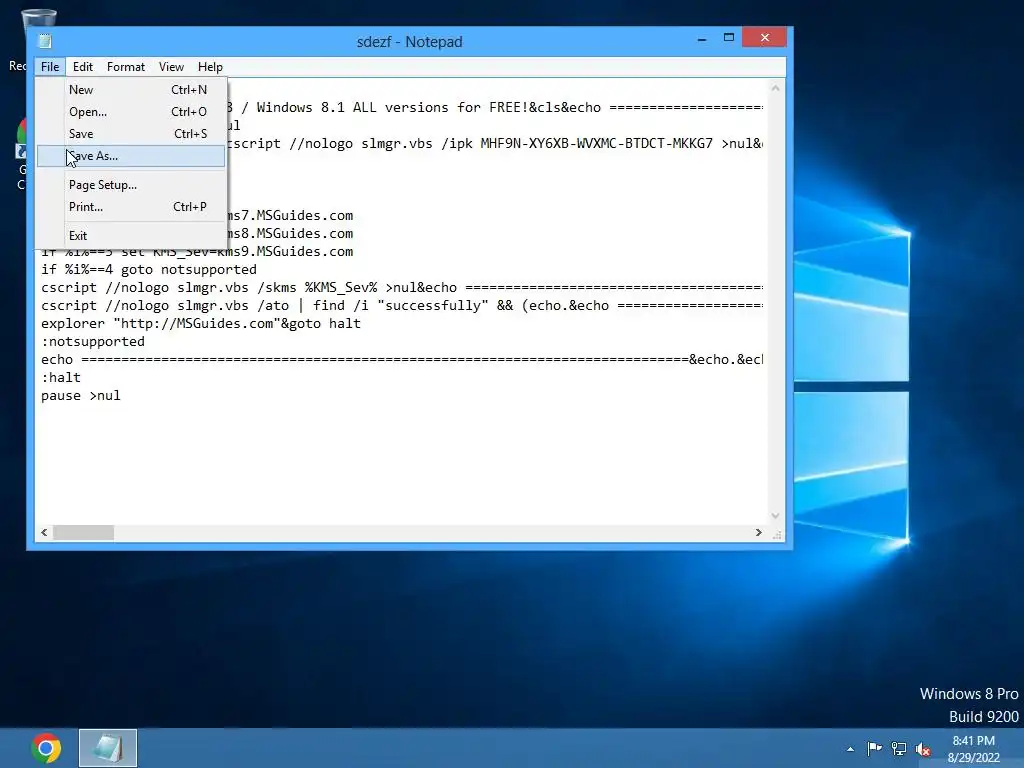Click the line "pause >nul"

81,395
